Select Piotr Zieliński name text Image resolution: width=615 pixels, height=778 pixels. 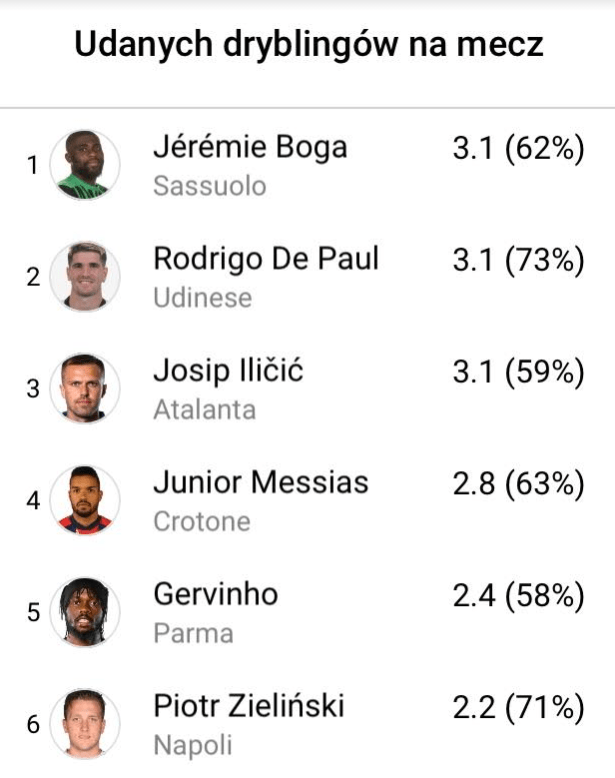pos(249,707)
